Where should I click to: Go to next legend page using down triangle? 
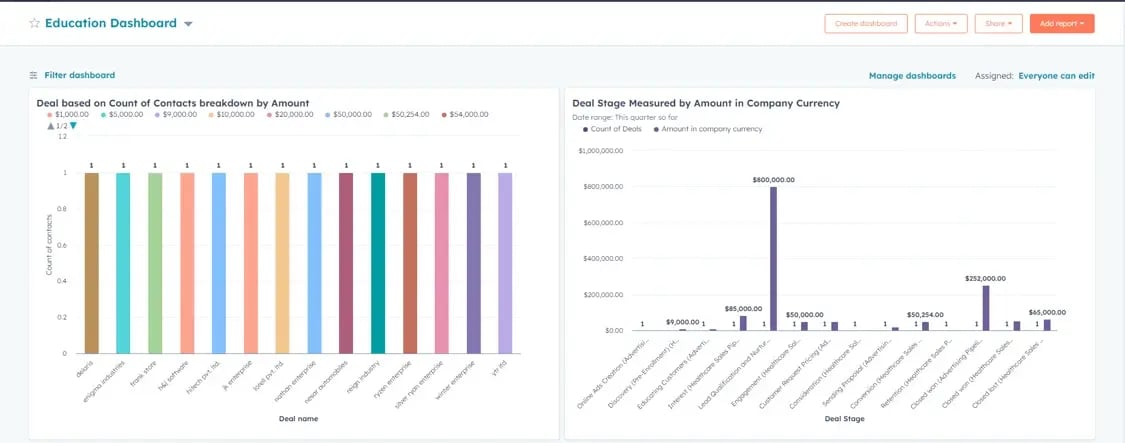[72, 126]
